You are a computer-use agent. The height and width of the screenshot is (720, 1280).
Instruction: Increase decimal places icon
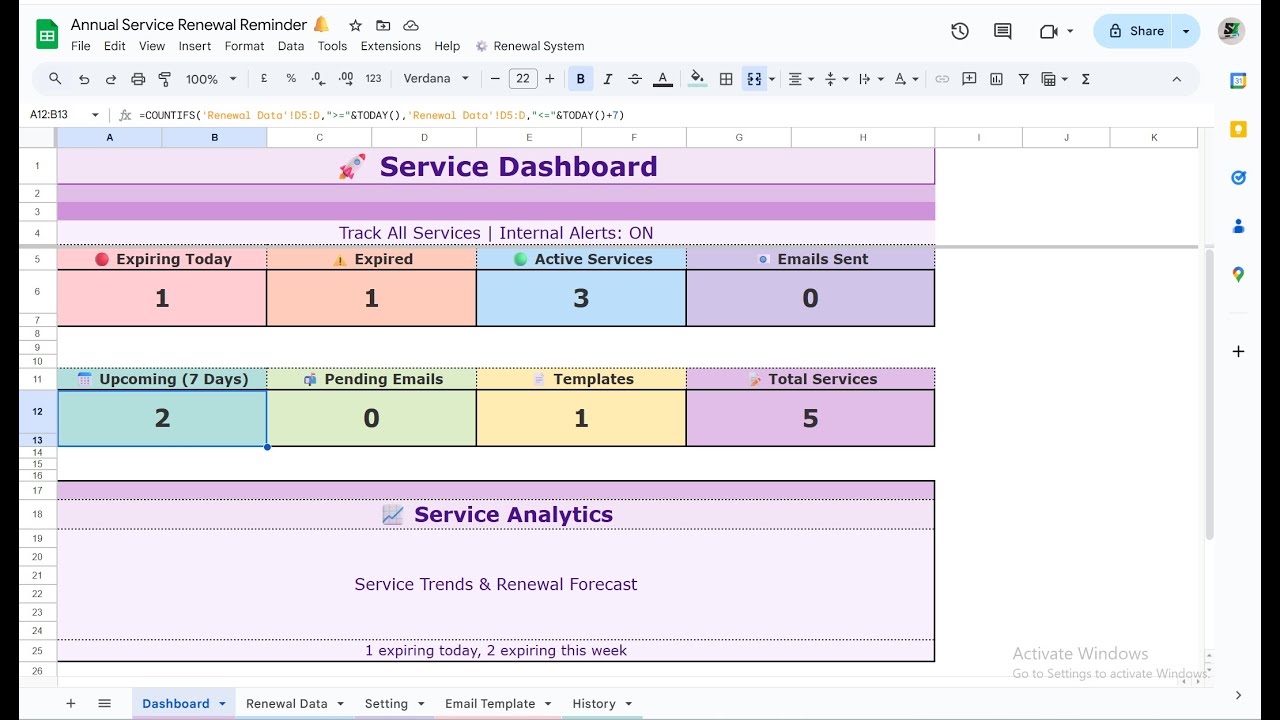[x=346, y=79]
